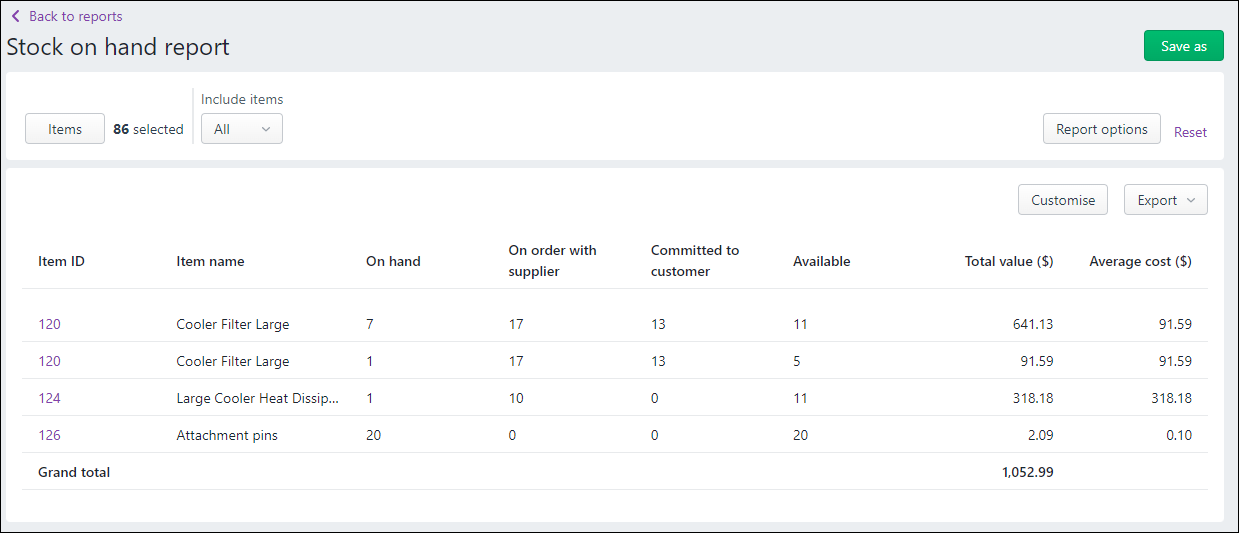Open item ID 124 link
Image resolution: width=1239 pixels, height=533 pixels.
click(50, 398)
